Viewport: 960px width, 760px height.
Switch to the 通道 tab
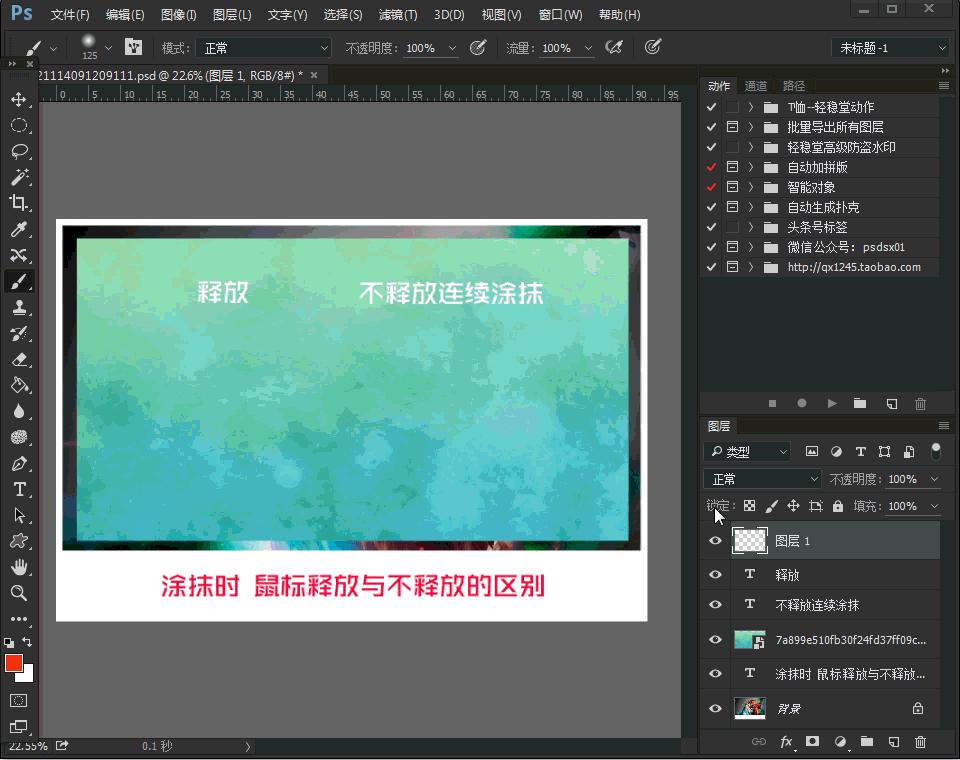coord(758,86)
